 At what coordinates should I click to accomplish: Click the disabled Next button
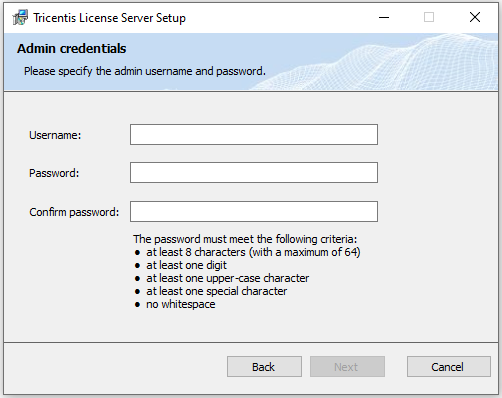347,367
